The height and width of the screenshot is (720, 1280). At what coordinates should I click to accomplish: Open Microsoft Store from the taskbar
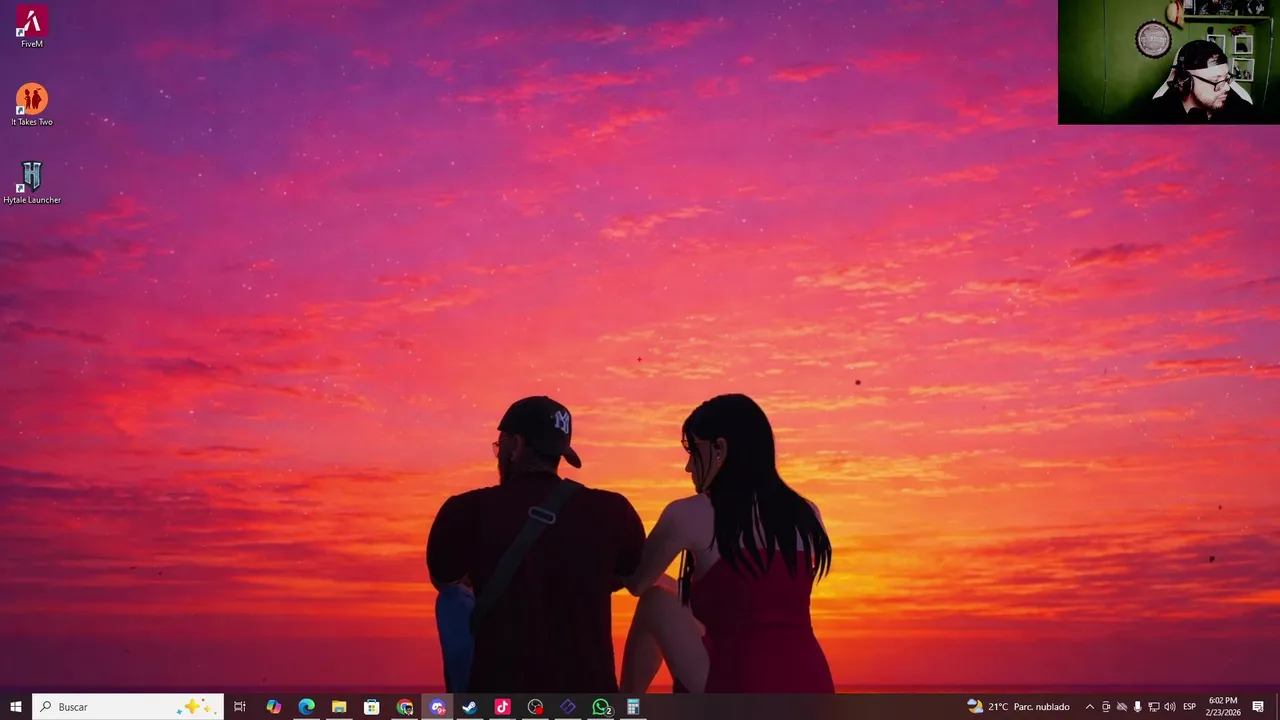tap(372, 707)
